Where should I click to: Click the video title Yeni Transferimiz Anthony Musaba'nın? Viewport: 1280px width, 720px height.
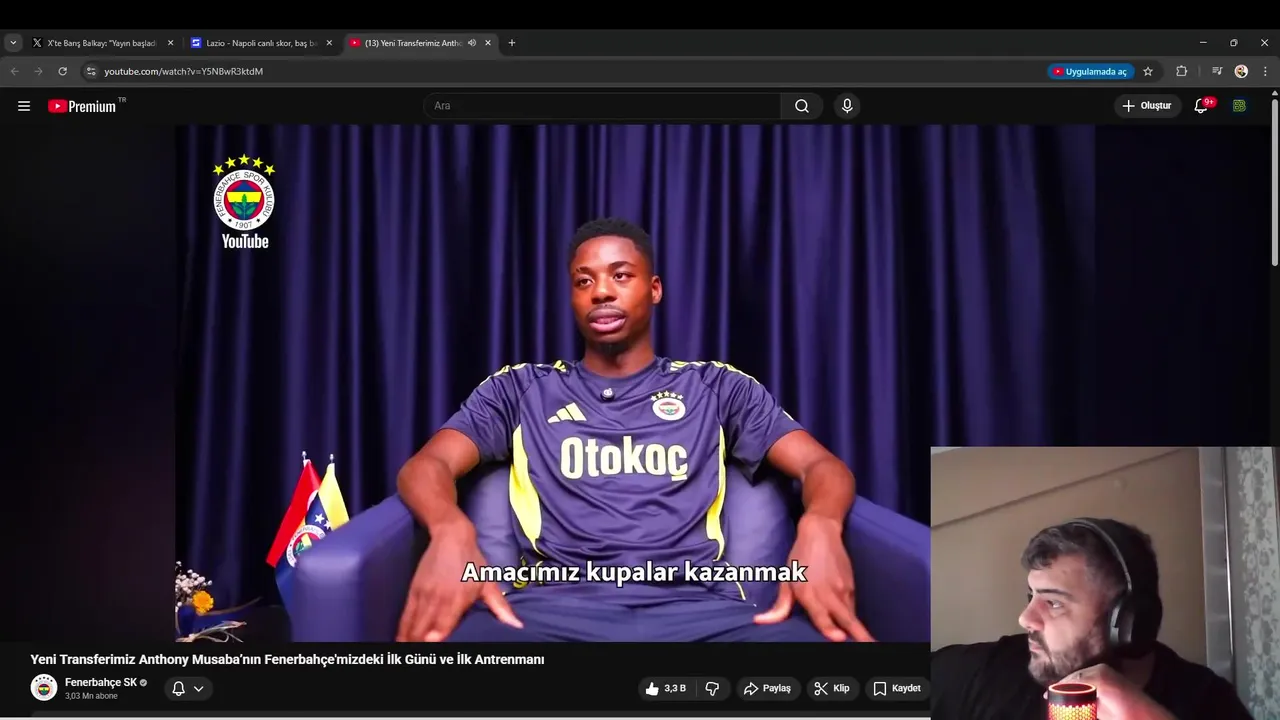click(x=287, y=660)
